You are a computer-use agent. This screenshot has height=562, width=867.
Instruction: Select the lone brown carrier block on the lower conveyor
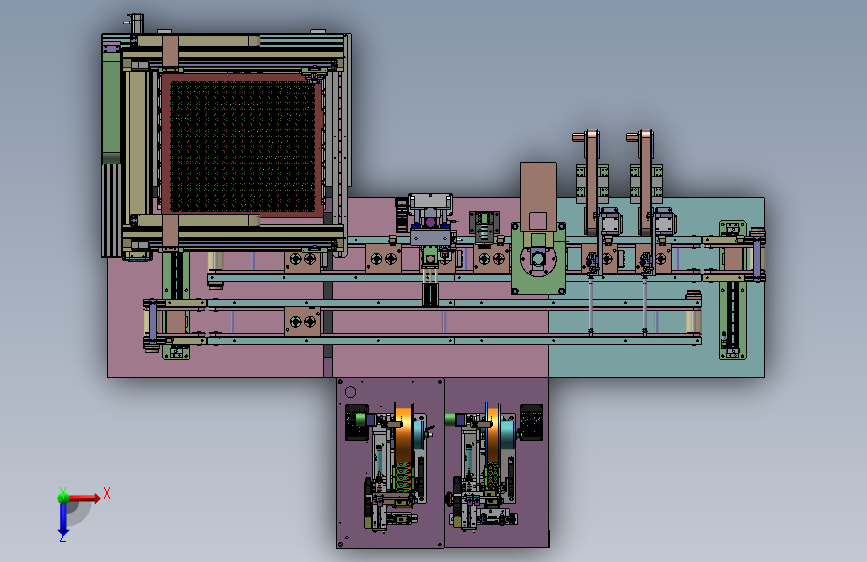[302, 322]
